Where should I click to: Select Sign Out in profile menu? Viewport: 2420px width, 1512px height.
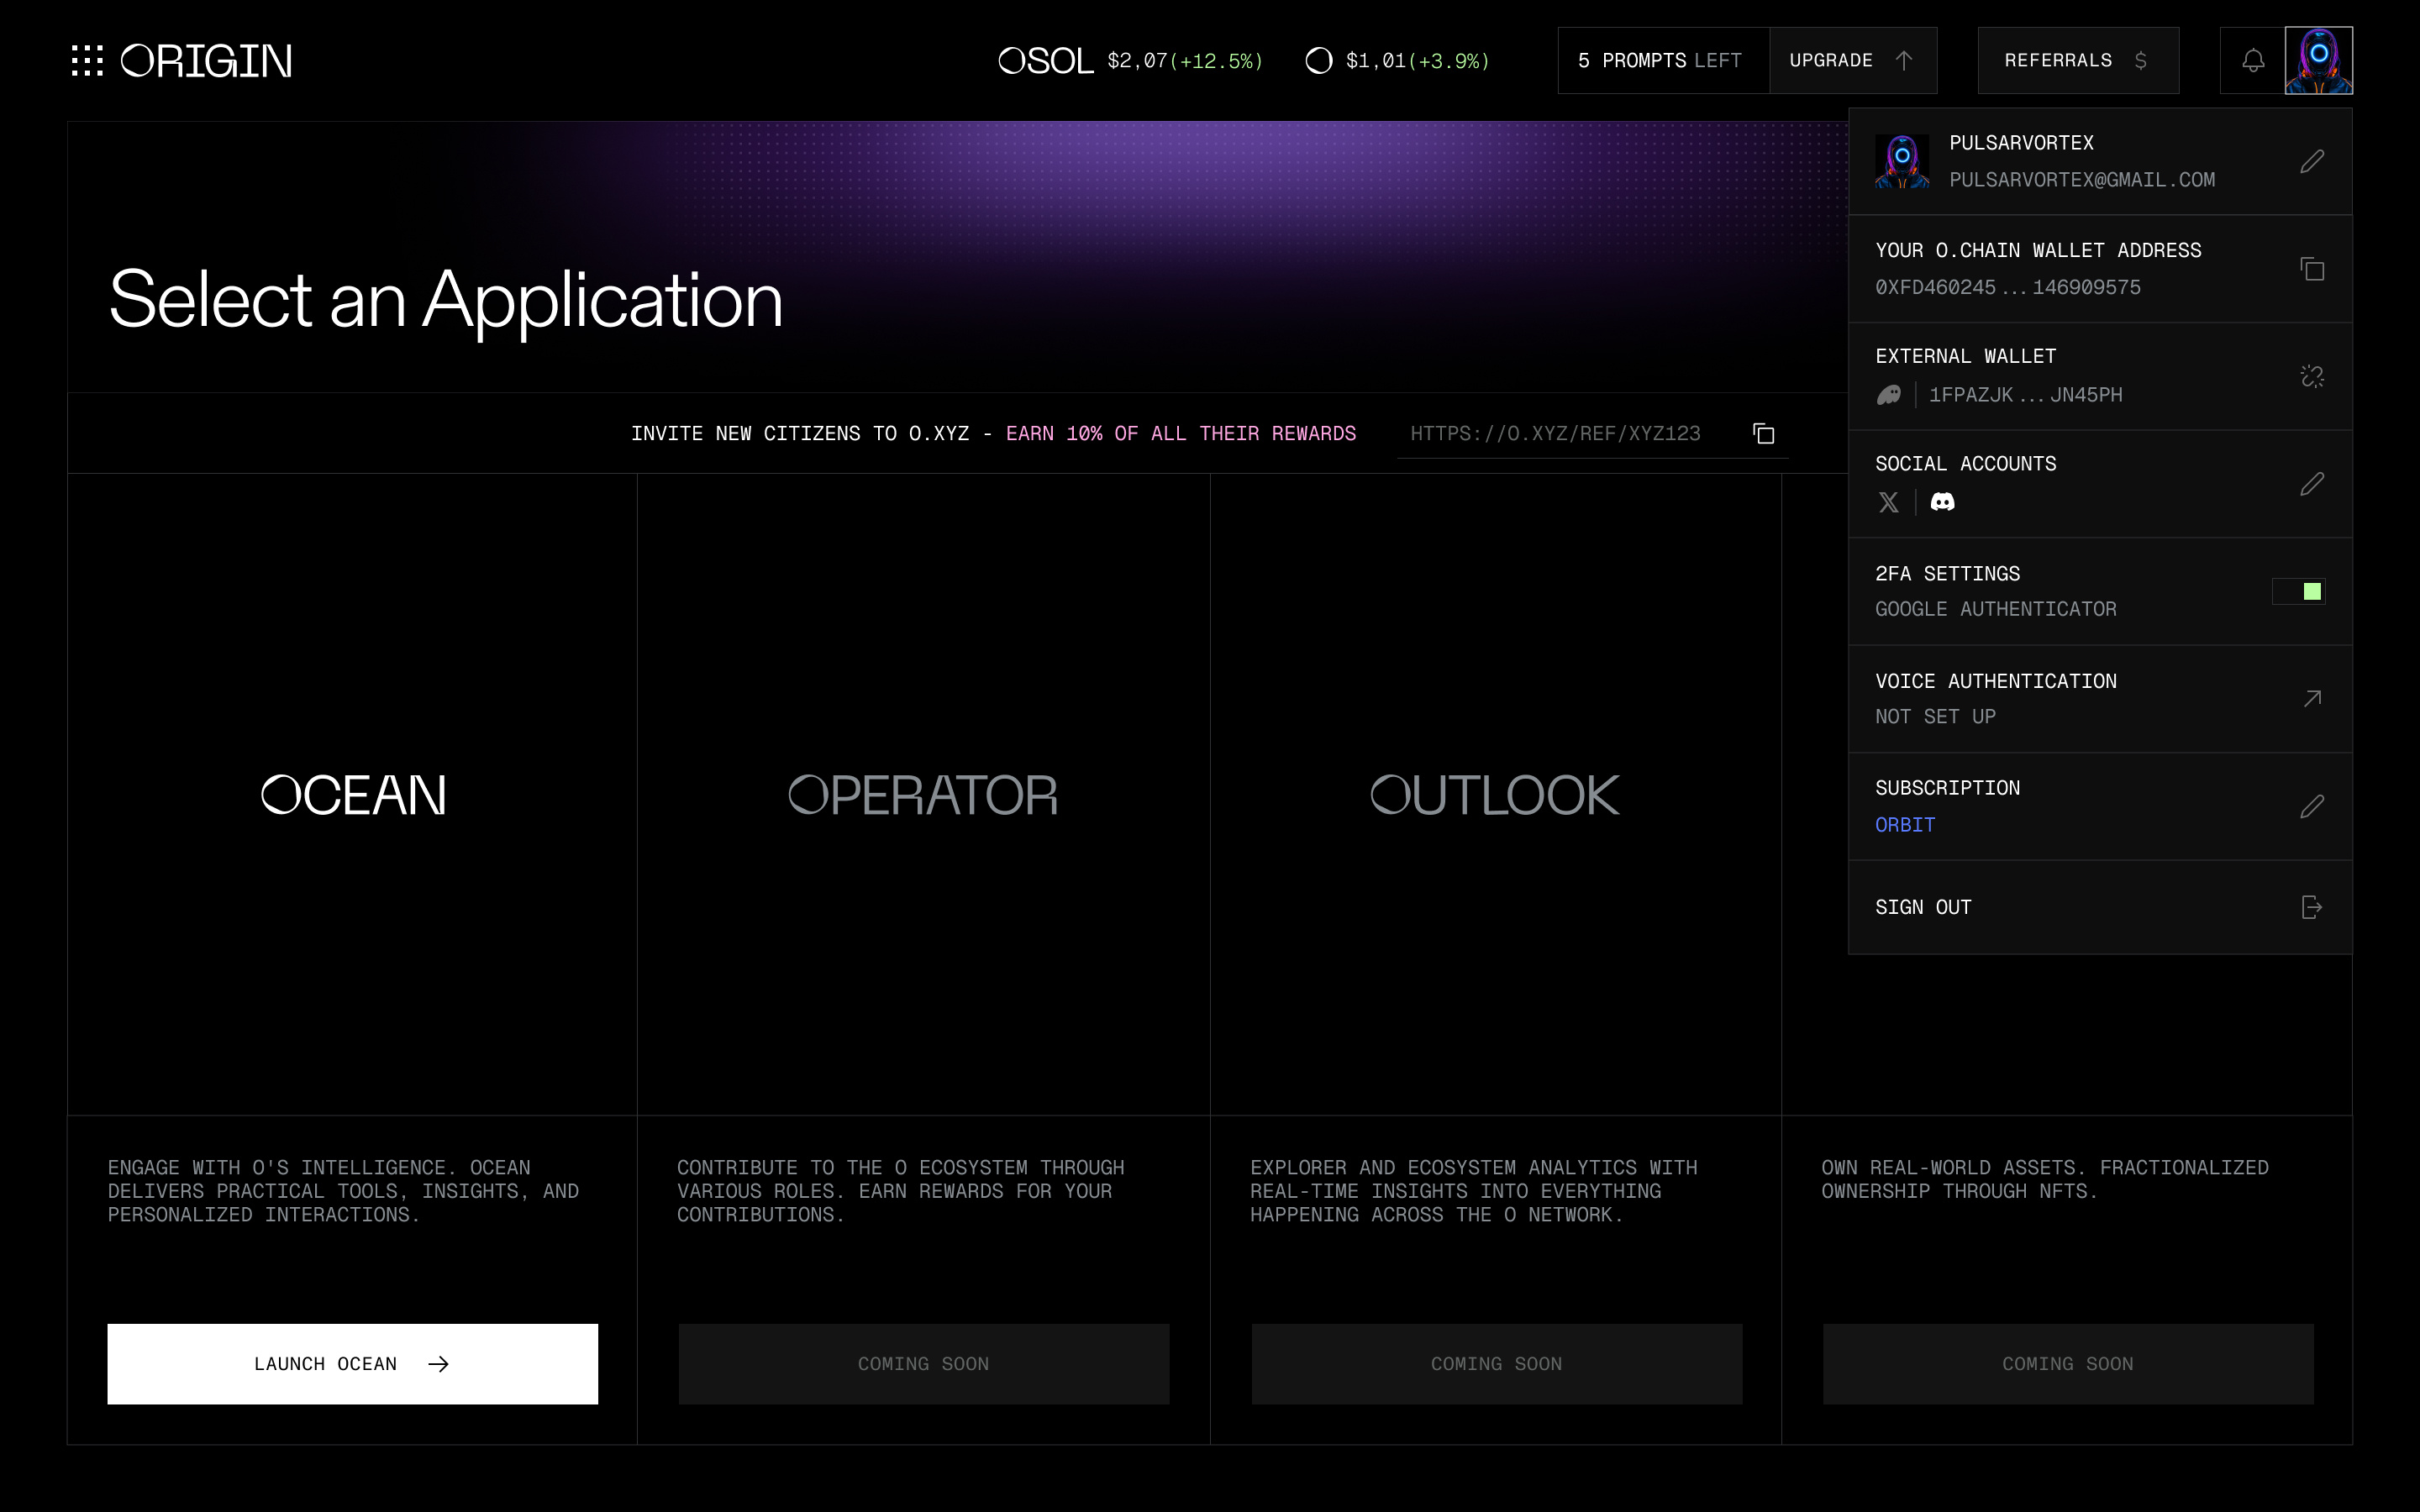[x=1923, y=907]
